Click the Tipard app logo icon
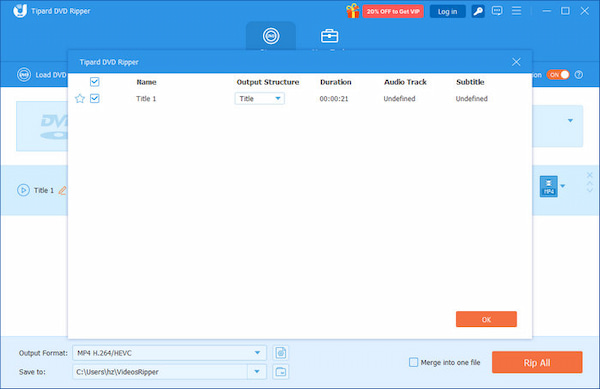The image size is (600, 389). pos(20,10)
